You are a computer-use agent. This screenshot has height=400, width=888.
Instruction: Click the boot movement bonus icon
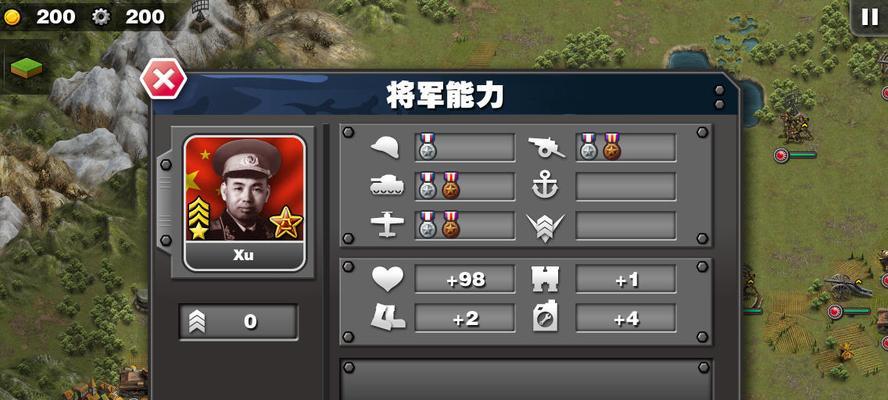(387, 317)
